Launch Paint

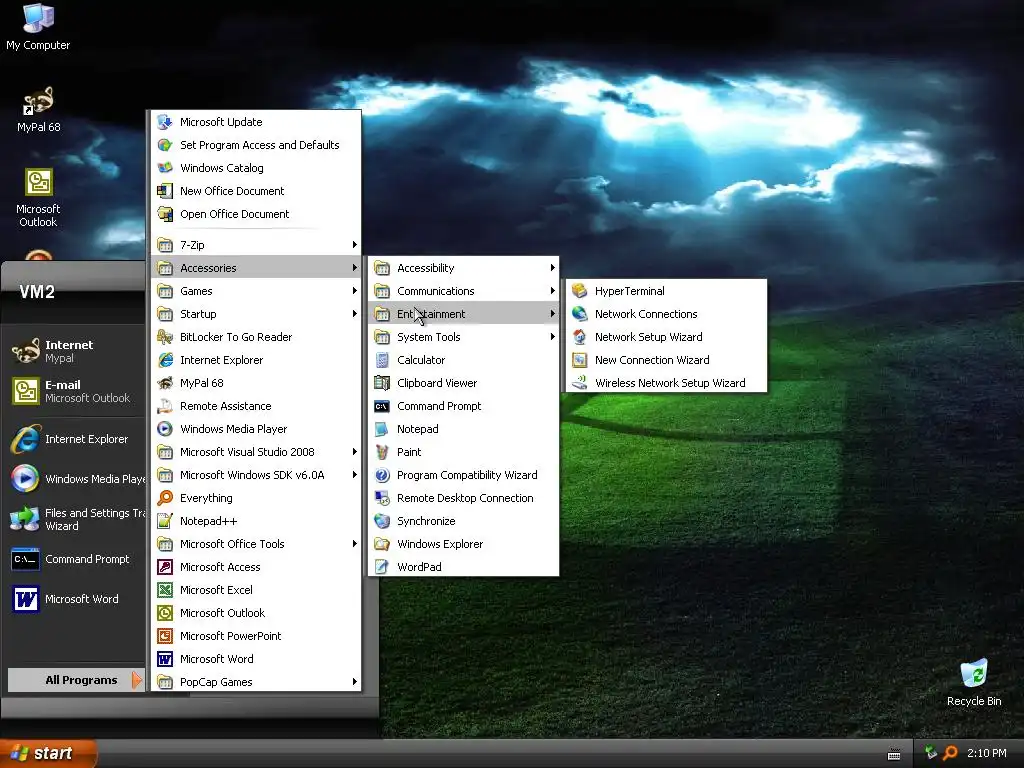[x=464, y=452]
